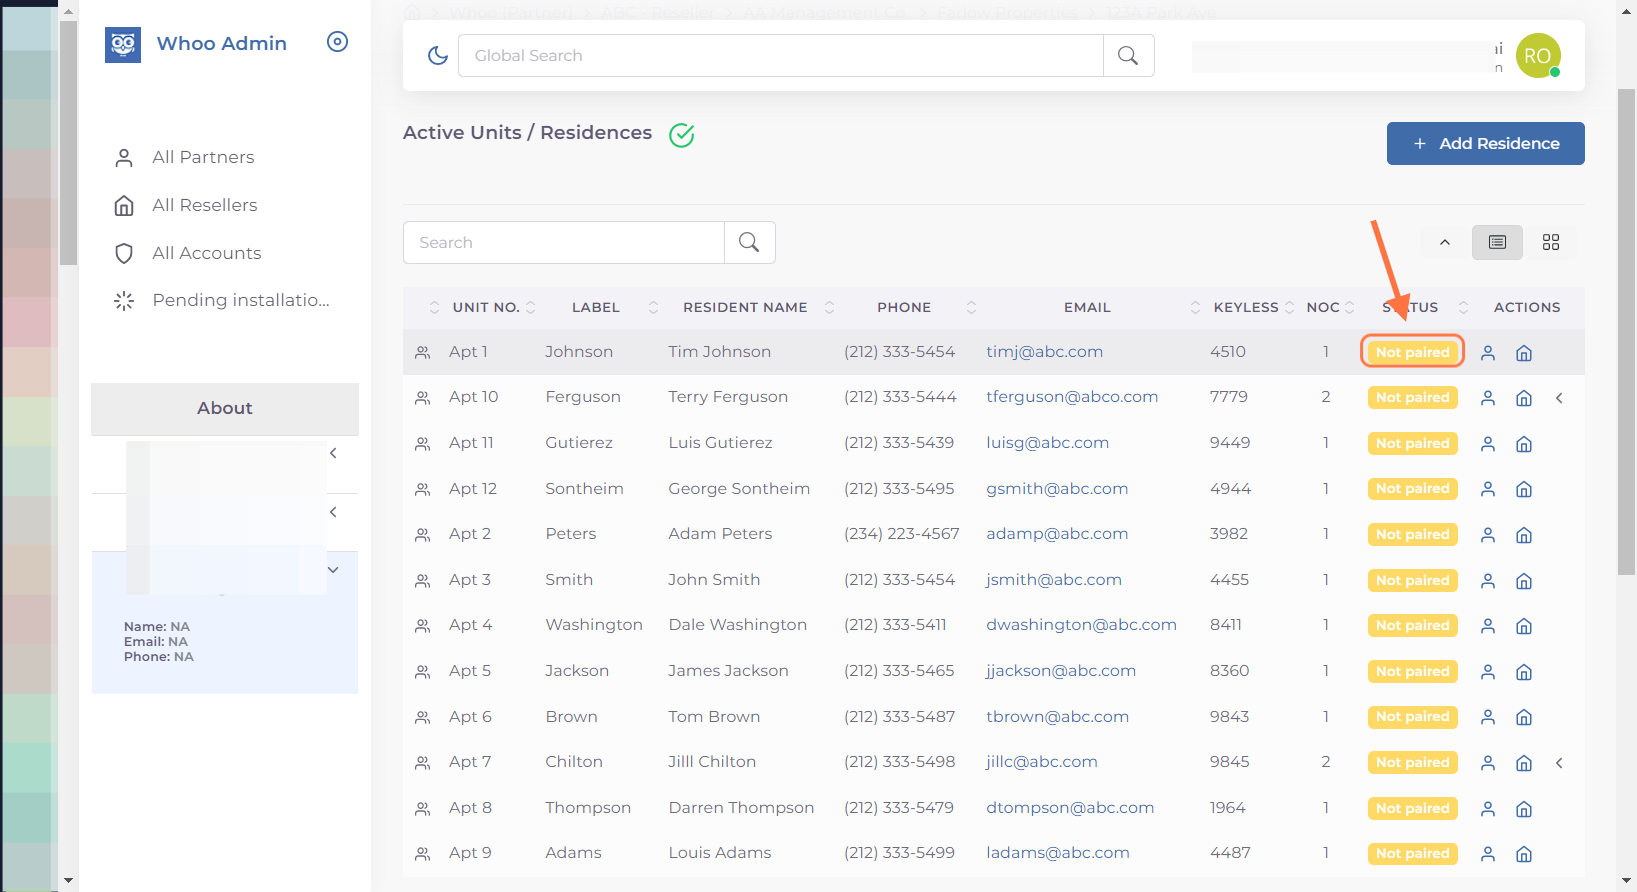Open resident user icon for Apt 11
Screen dimensions: 1637x892
pyautogui.click(x=1488, y=444)
